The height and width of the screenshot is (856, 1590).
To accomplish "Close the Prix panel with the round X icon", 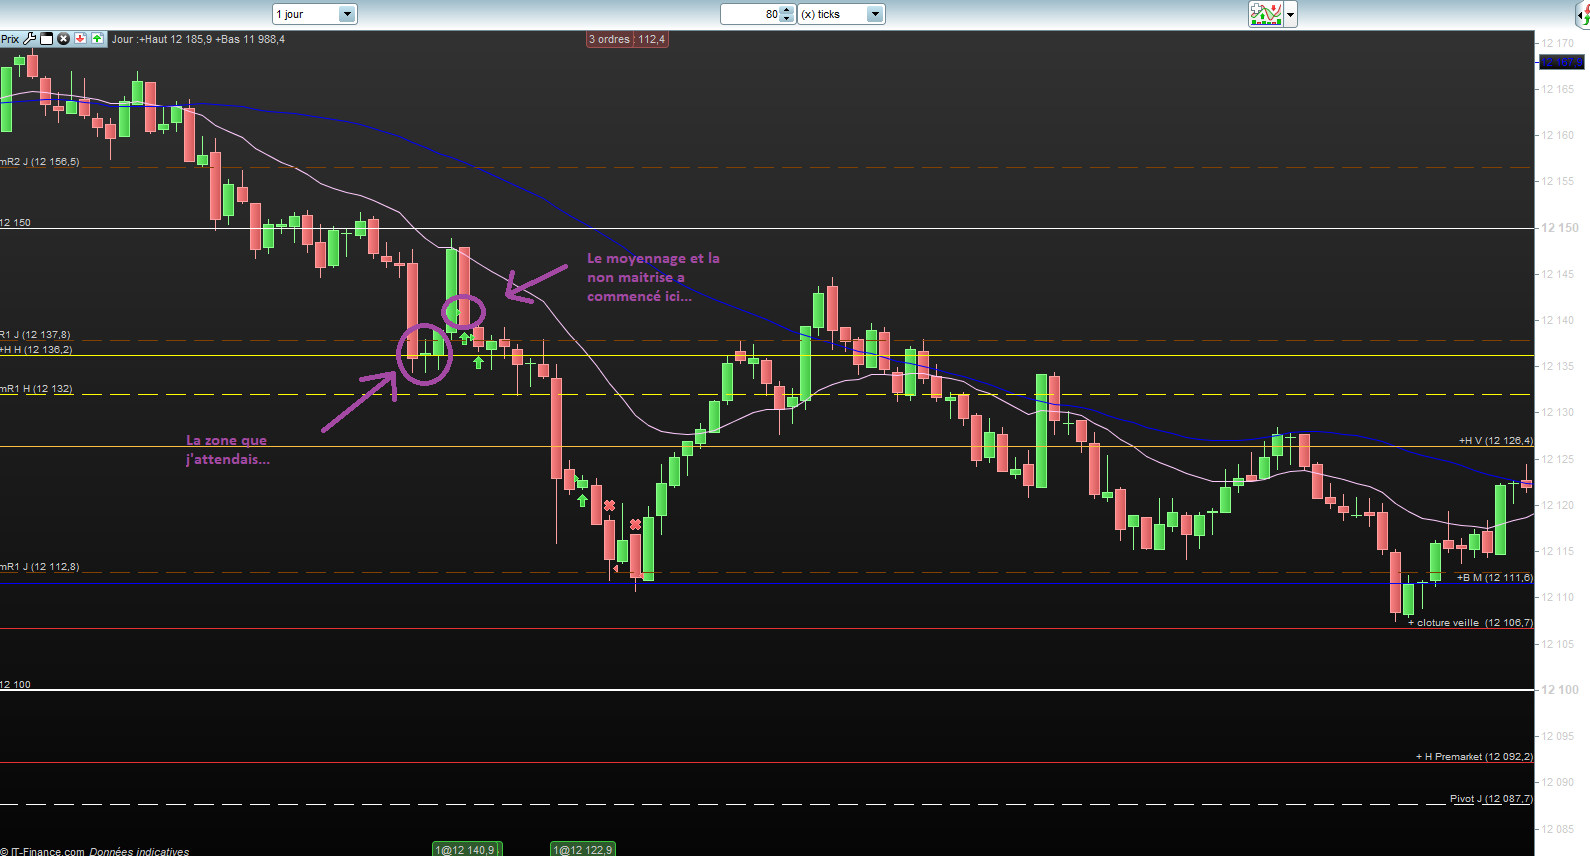I will point(64,39).
